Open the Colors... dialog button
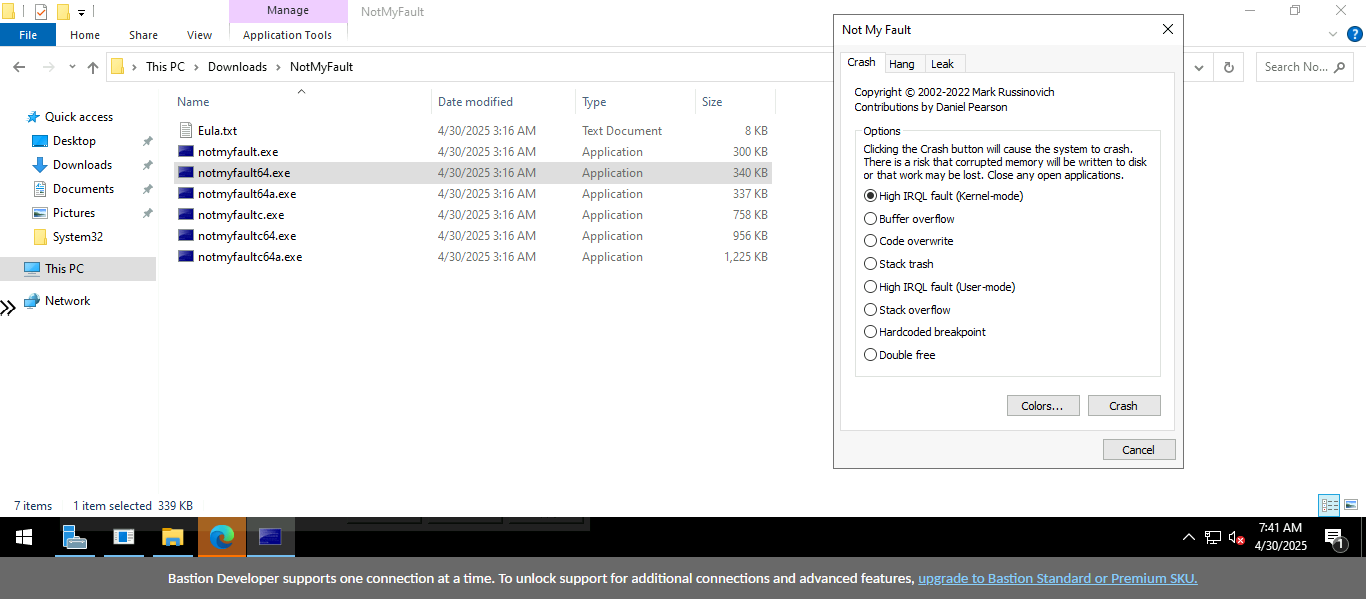The width and height of the screenshot is (1366, 599). point(1043,406)
